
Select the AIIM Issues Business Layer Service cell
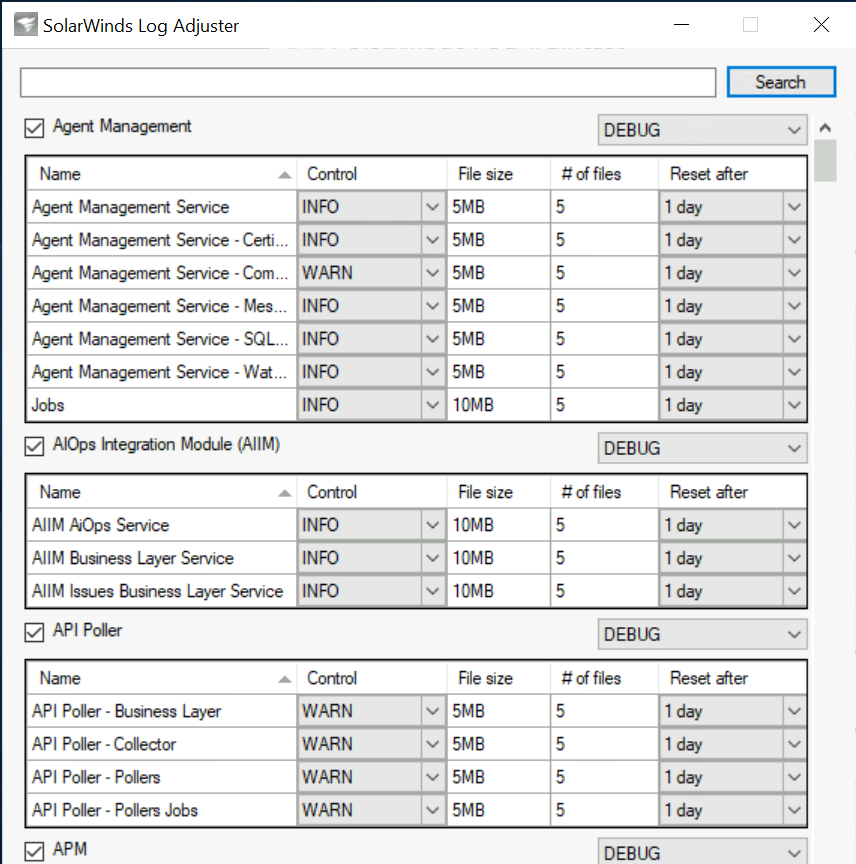pyautogui.click(x=161, y=591)
